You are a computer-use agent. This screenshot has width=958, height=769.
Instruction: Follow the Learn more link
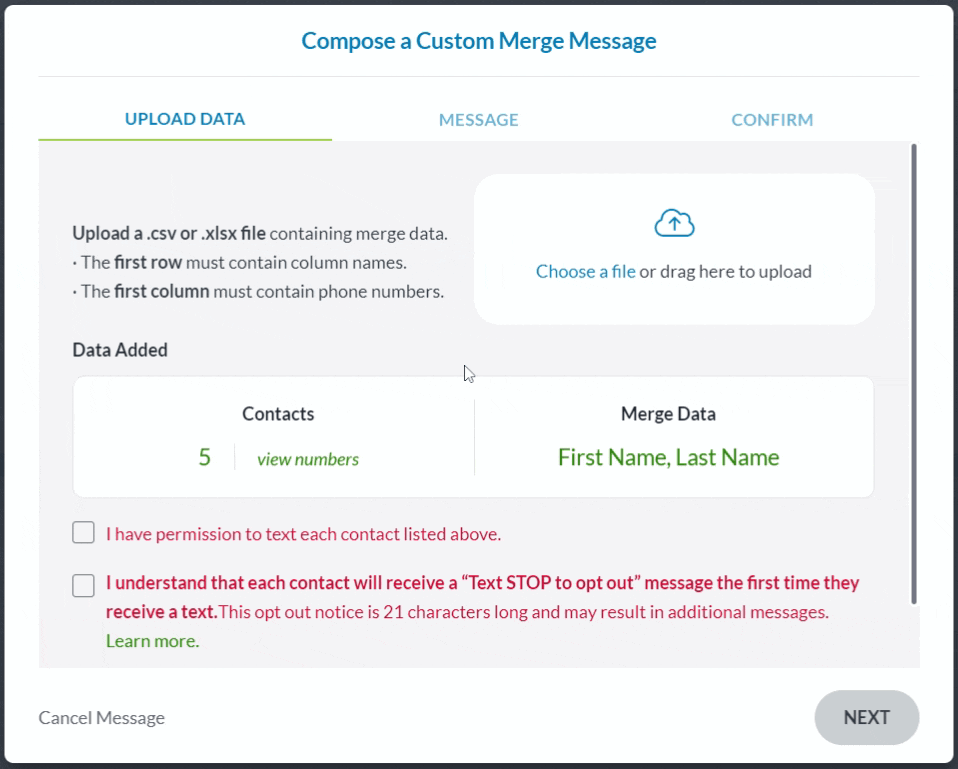pyautogui.click(x=152, y=641)
